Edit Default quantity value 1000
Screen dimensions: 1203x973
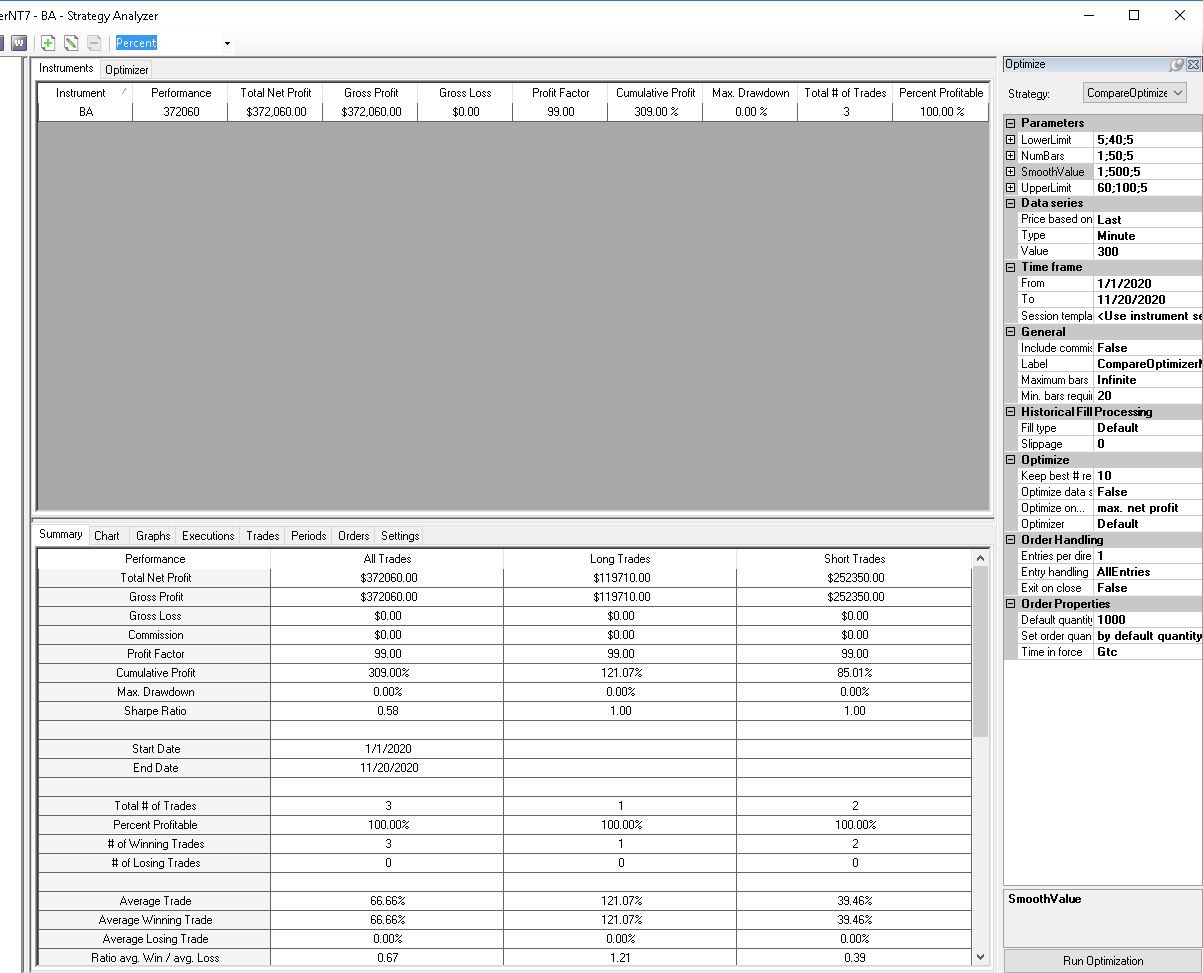click(x=1148, y=620)
